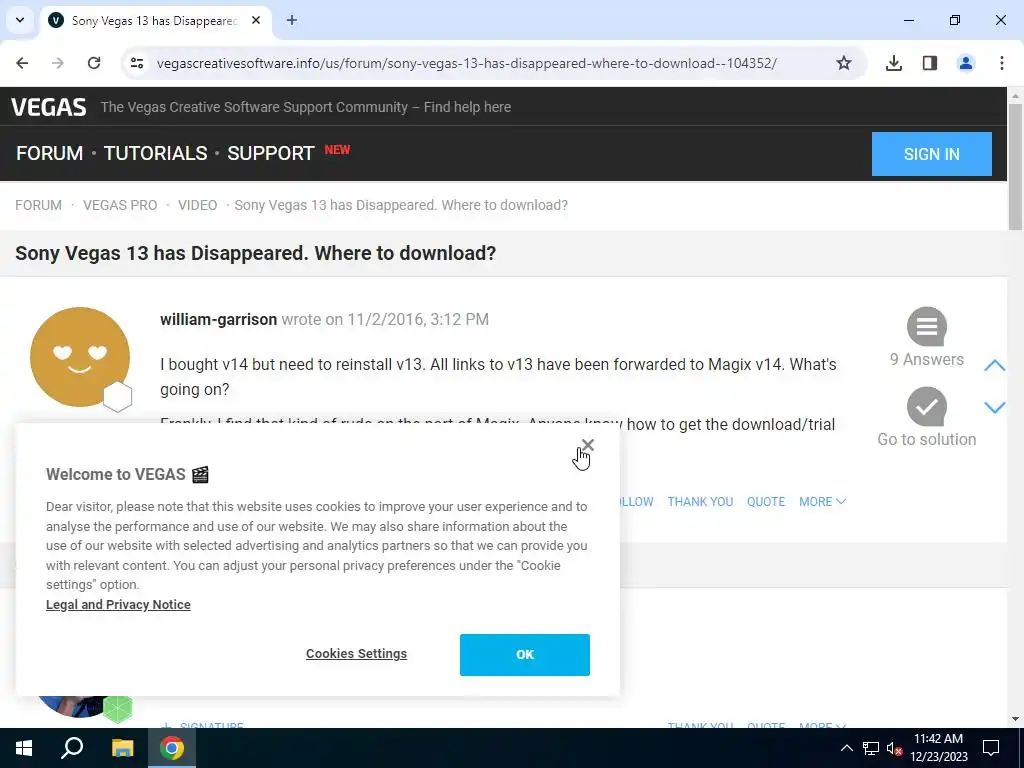
Task: Open the SUPPORT navigation item
Action: click(x=270, y=153)
